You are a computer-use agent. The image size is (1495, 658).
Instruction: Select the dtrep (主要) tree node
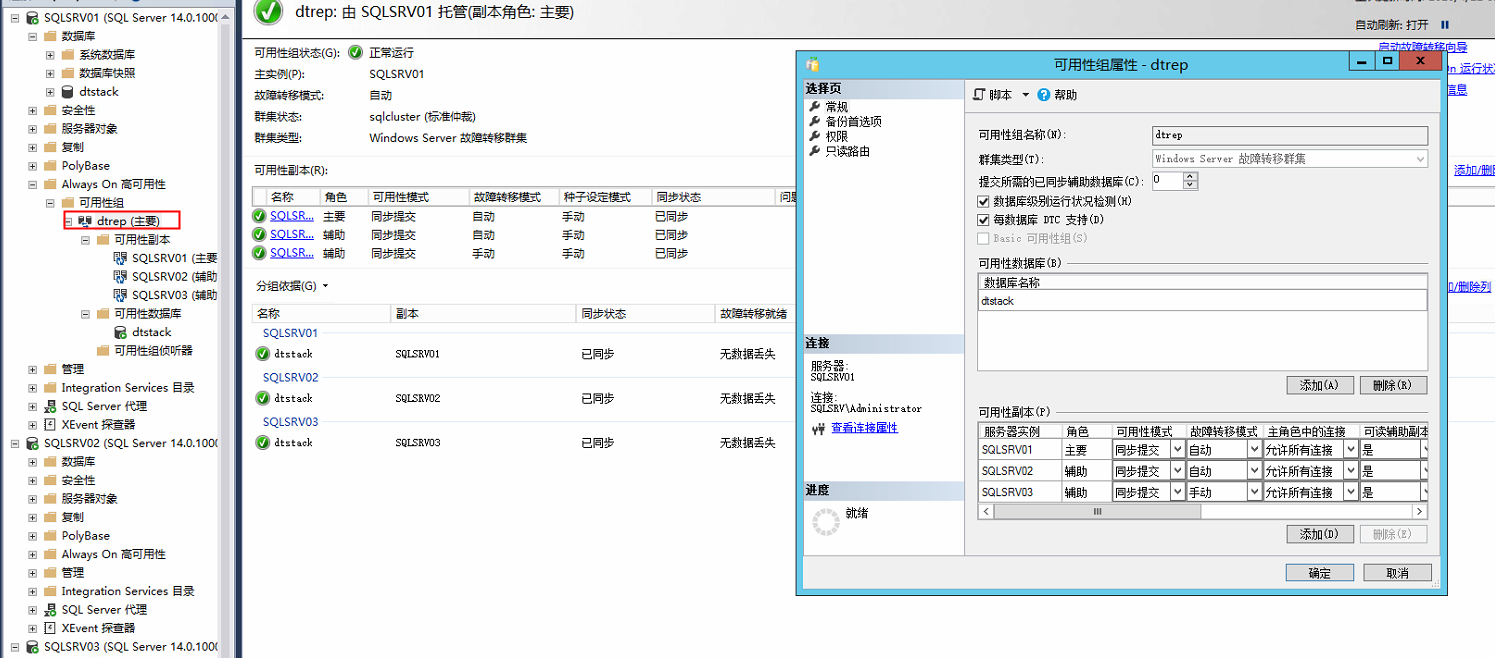pos(128,221)
